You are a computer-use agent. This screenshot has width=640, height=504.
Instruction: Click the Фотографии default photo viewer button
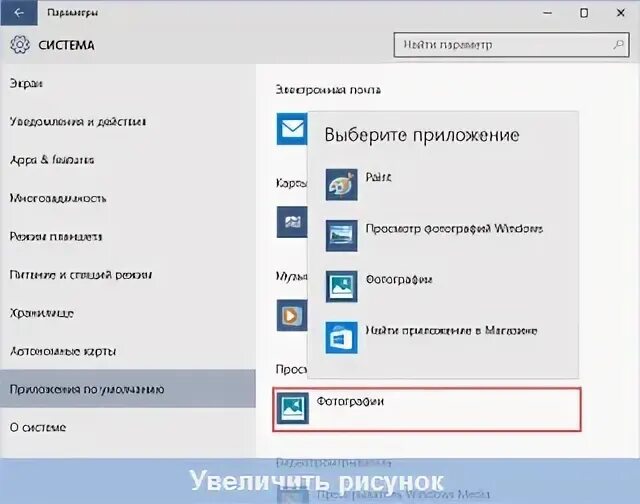click(427, 409)
